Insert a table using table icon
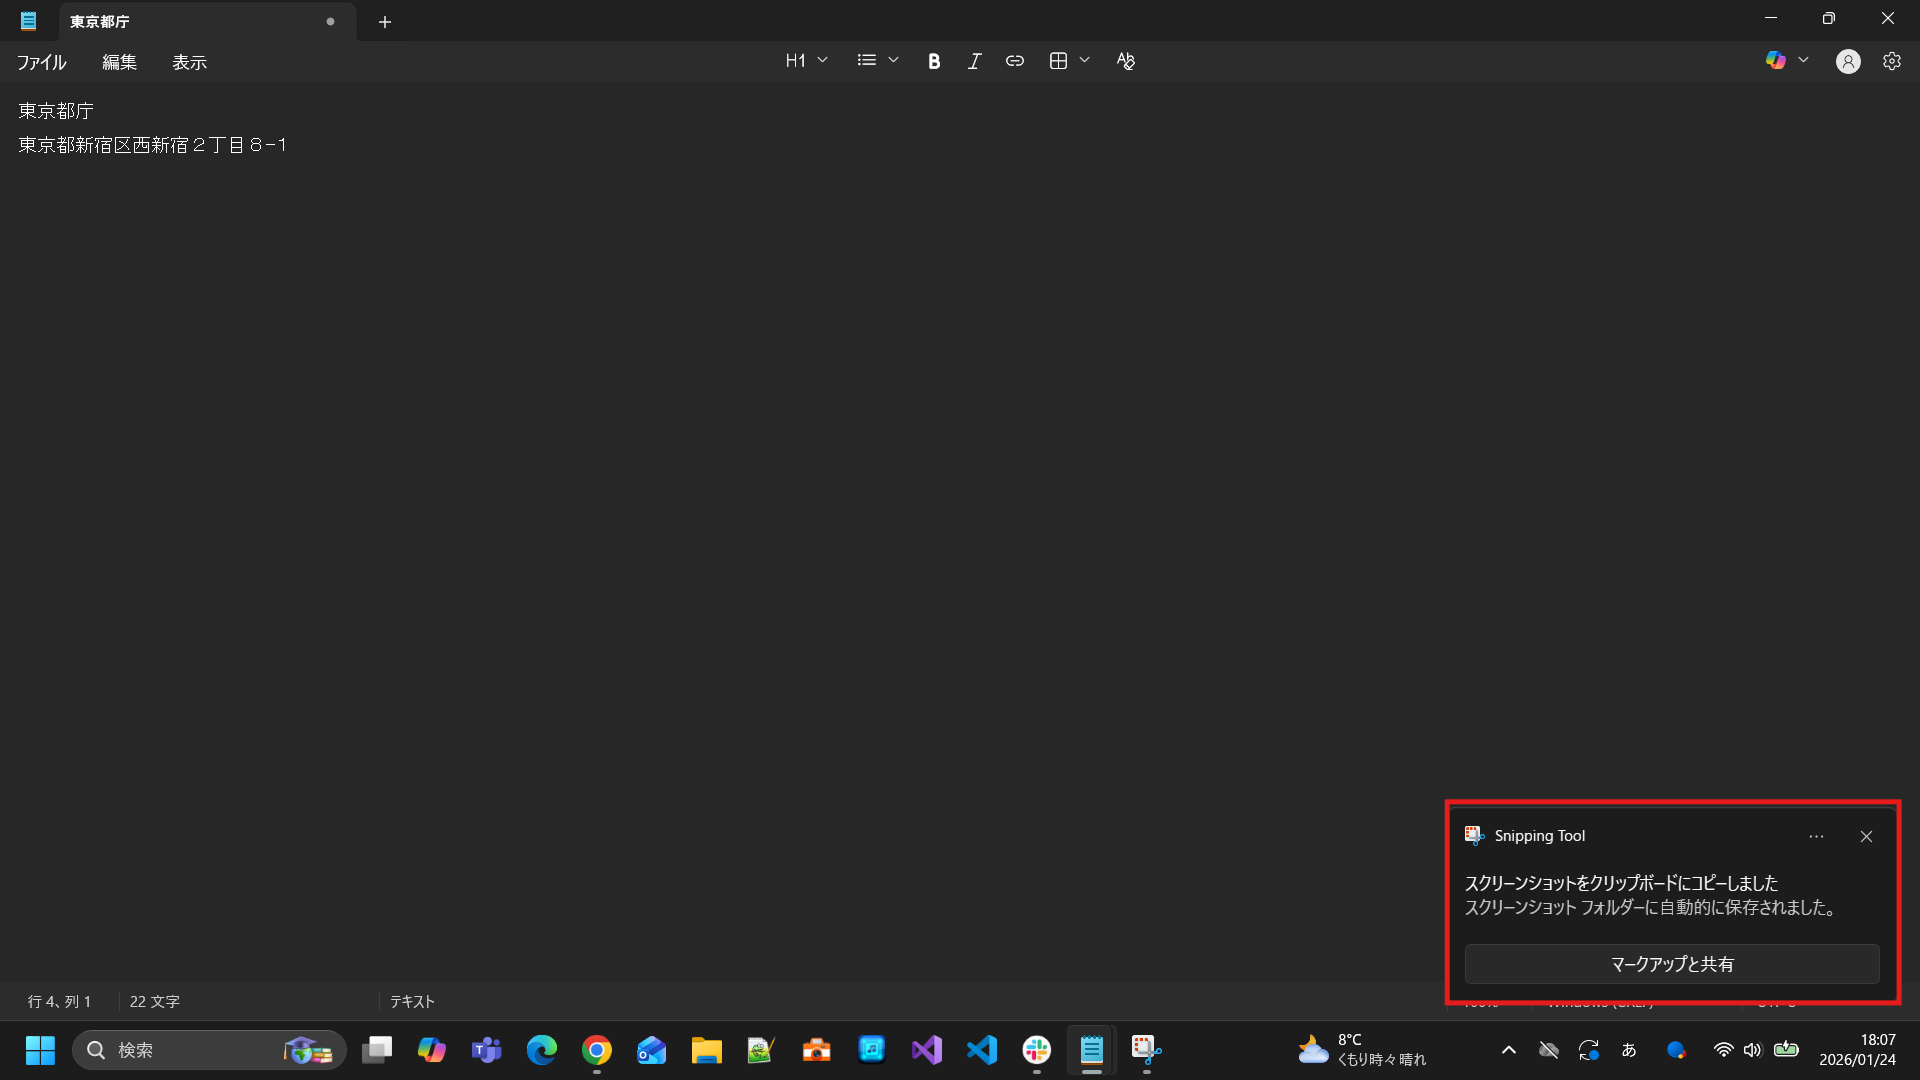 1058,61
